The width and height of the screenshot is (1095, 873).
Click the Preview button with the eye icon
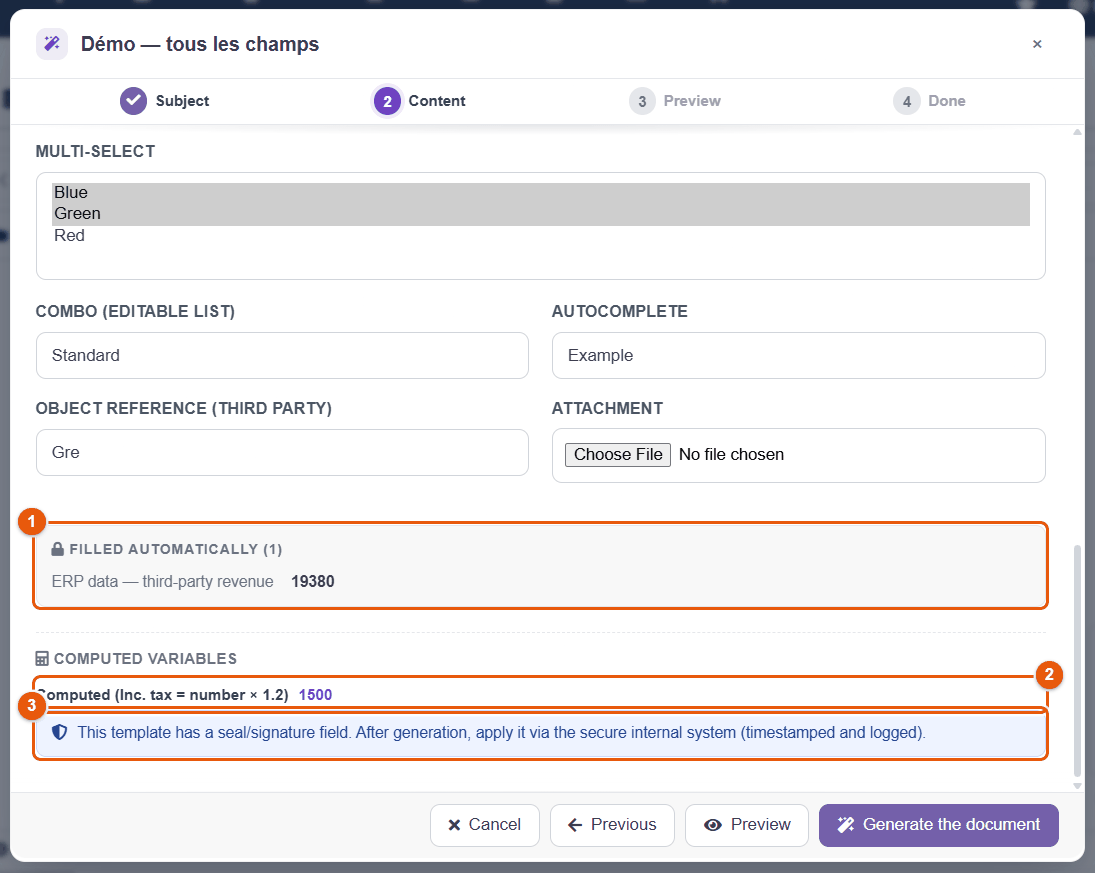click(747, 825)
